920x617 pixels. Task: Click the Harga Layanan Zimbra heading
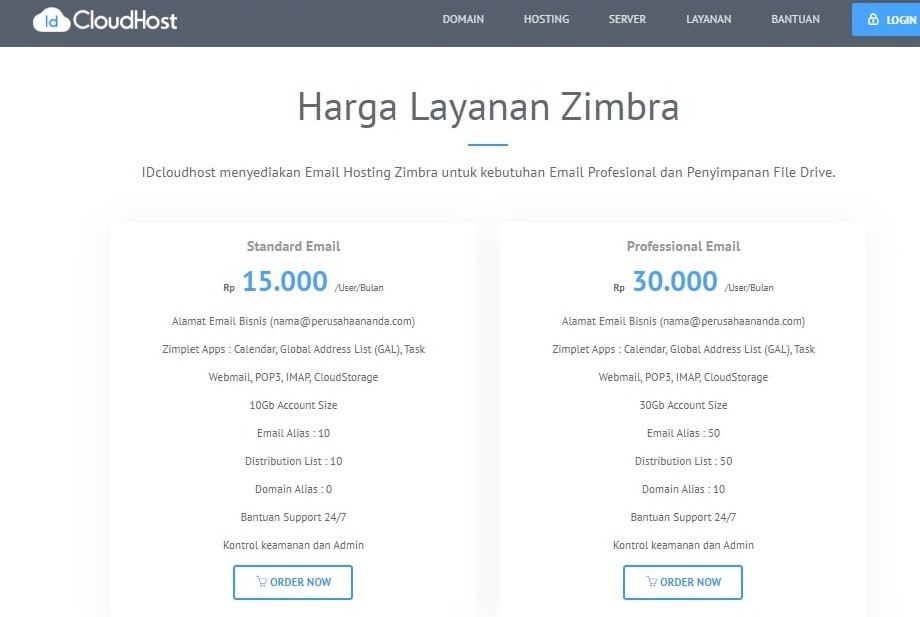pos(488,107)
